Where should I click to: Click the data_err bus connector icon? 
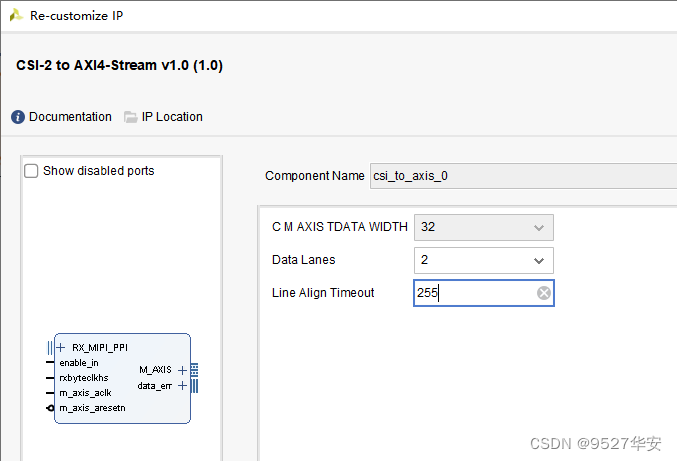193,385
